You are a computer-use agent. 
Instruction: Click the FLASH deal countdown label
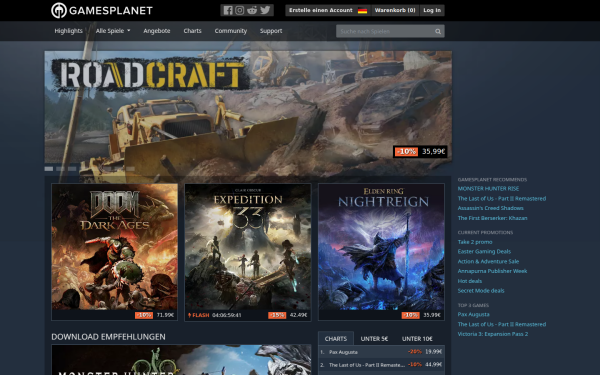tap(215, 315)
